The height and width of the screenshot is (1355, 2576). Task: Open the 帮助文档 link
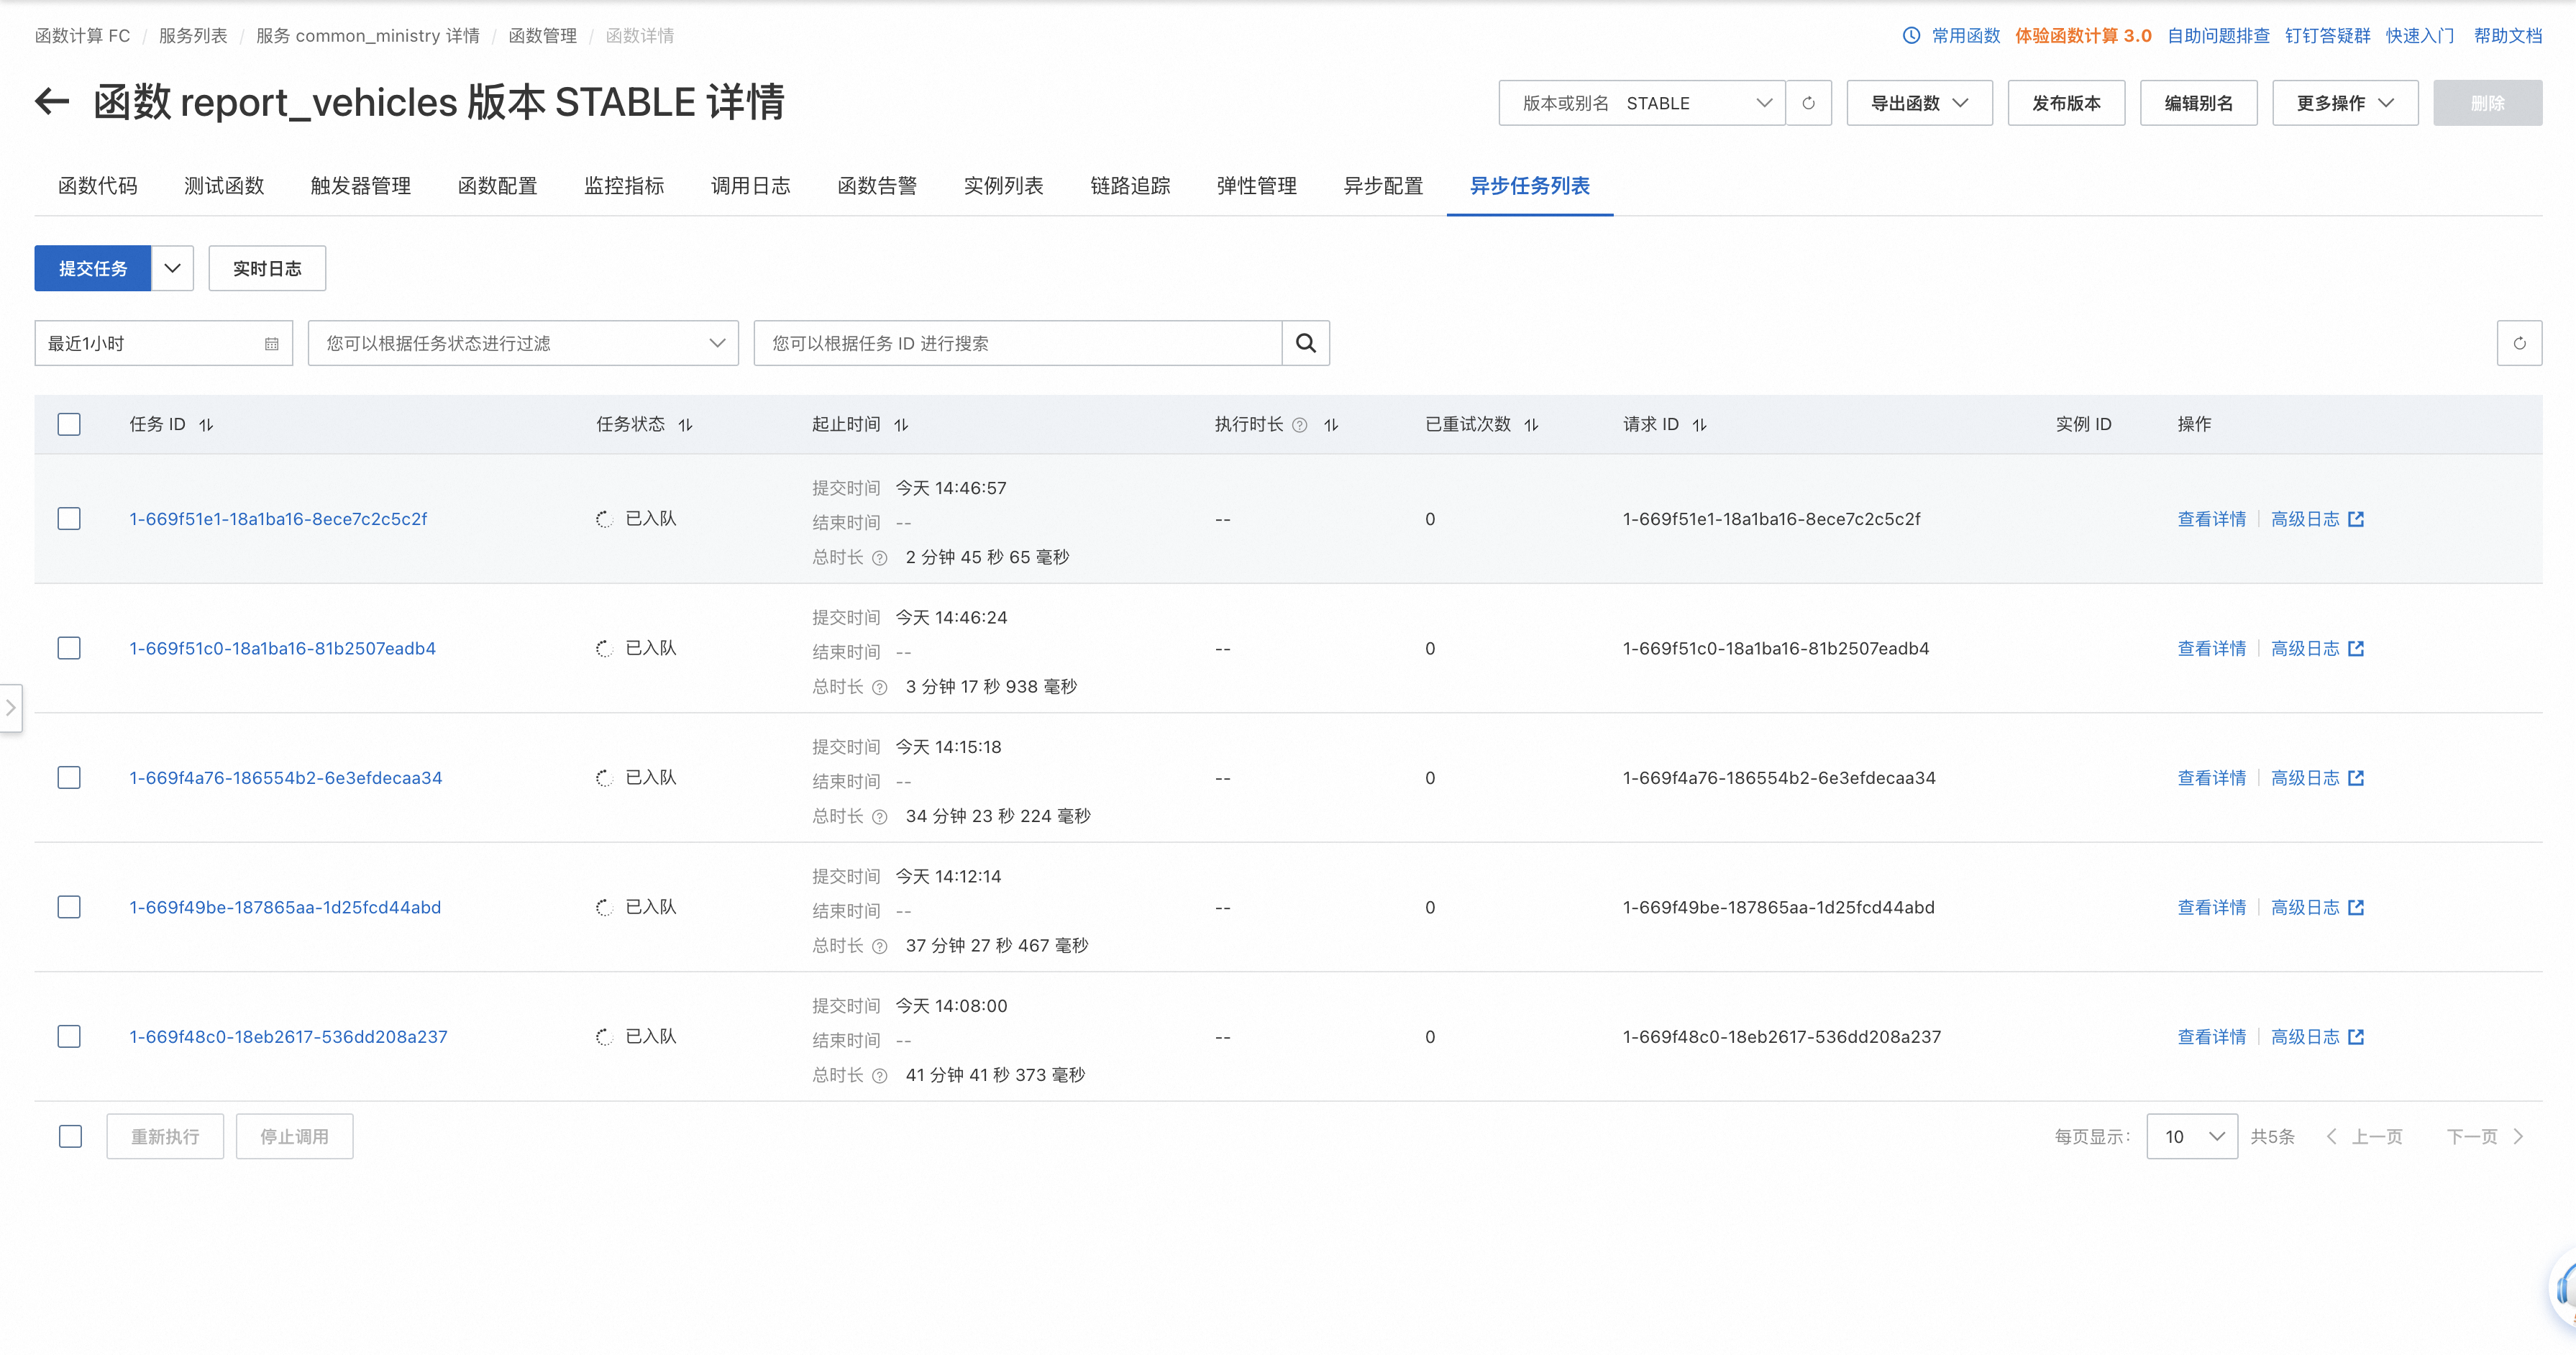tap(2507, 35)
